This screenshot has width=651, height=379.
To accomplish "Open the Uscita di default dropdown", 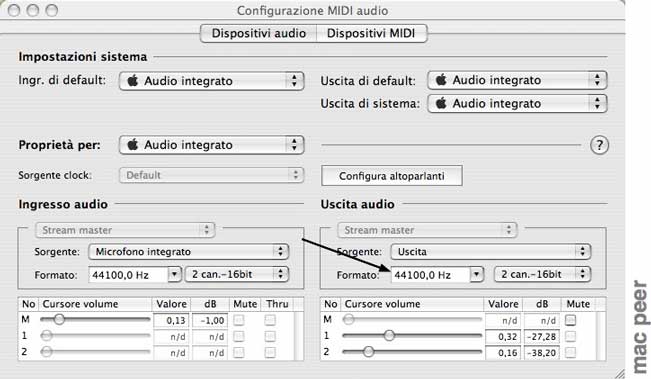I will (x=517, y=80).
